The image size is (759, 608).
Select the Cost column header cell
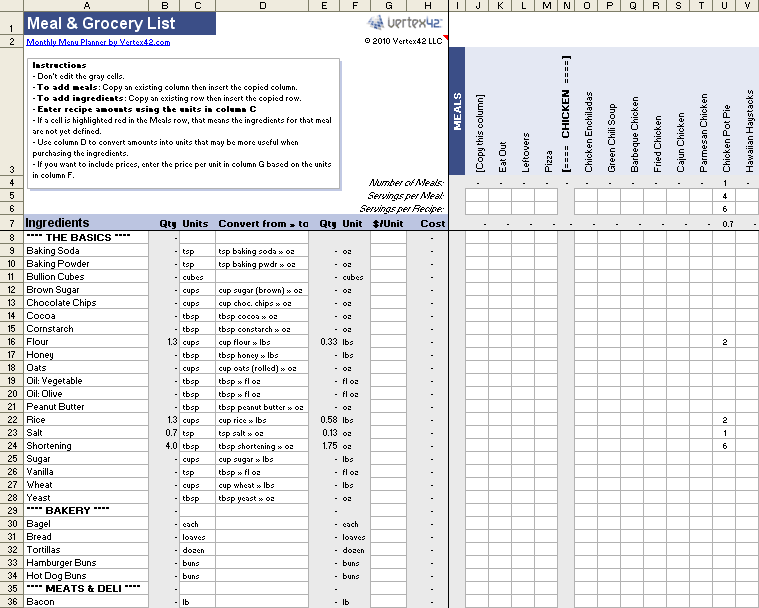(x=430, y=223)
